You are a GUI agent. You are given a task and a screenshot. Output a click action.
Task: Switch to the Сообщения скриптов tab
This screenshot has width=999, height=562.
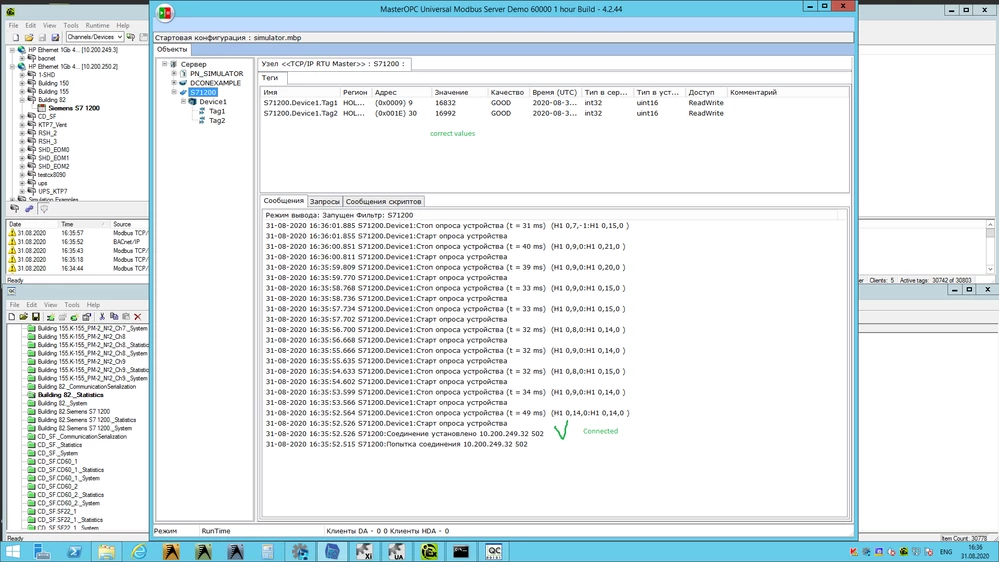click(383, 201)
